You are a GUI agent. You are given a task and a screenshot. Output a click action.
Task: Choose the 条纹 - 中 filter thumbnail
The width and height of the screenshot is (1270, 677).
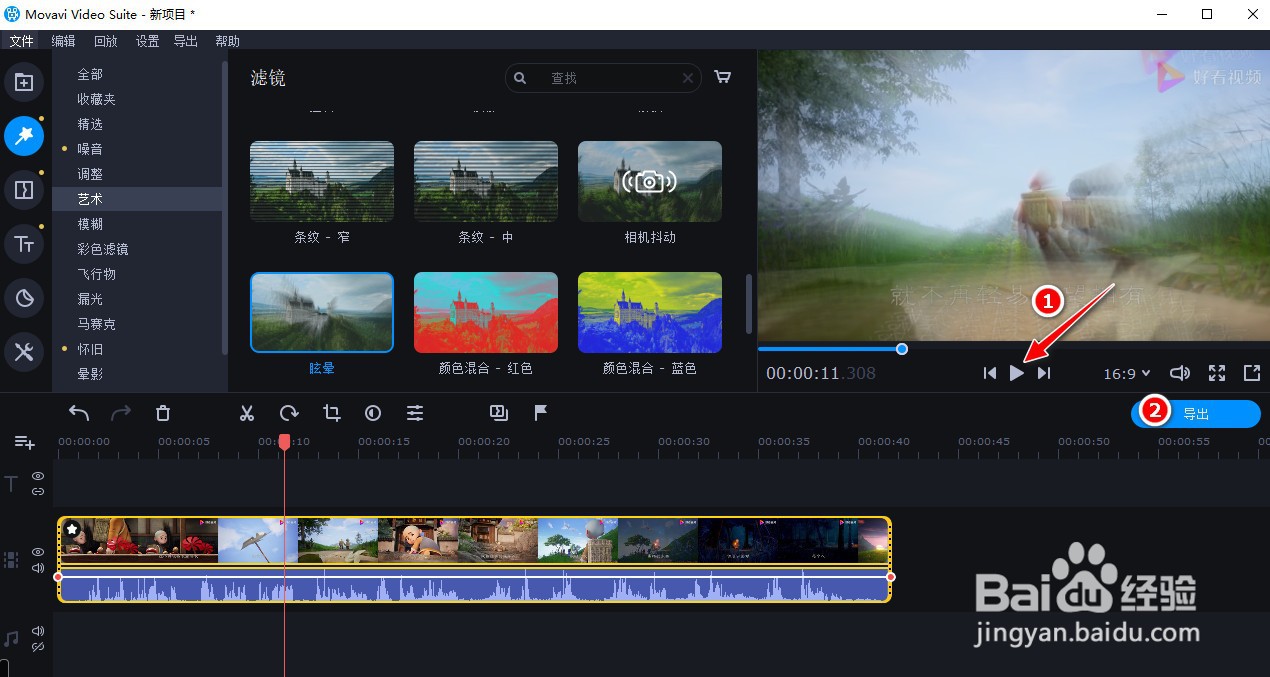pyautogui.click(x=486, y=181)
